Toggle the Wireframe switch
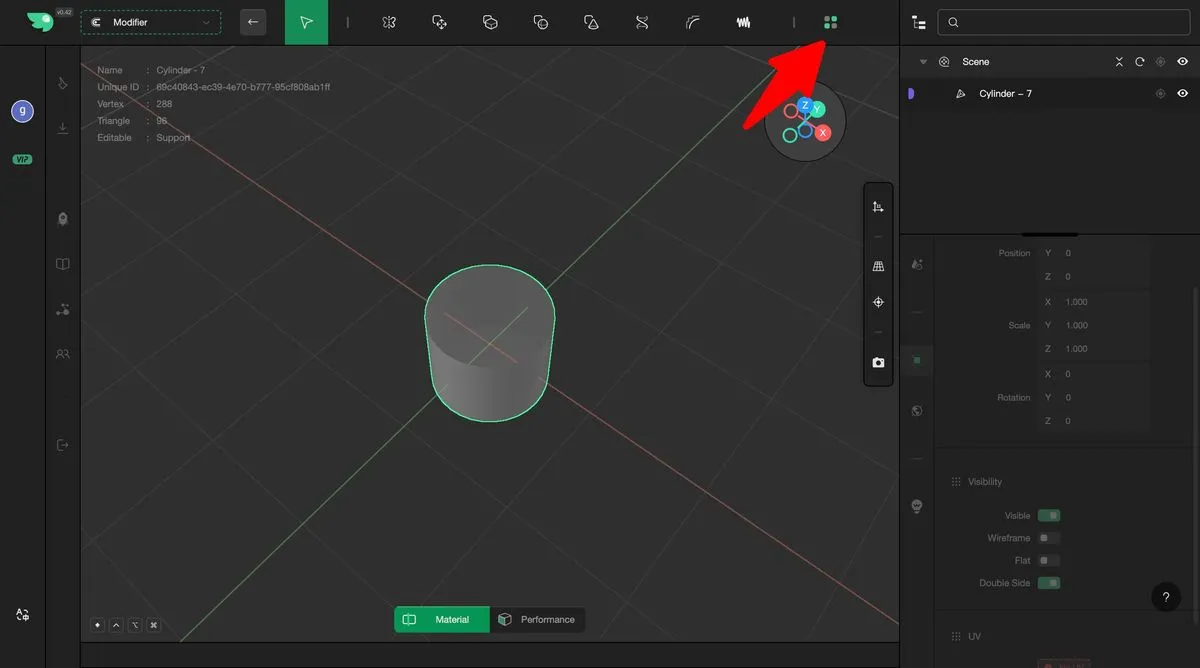The height and width of the screenshot is (668, 1200). [x=1048, y=538]
